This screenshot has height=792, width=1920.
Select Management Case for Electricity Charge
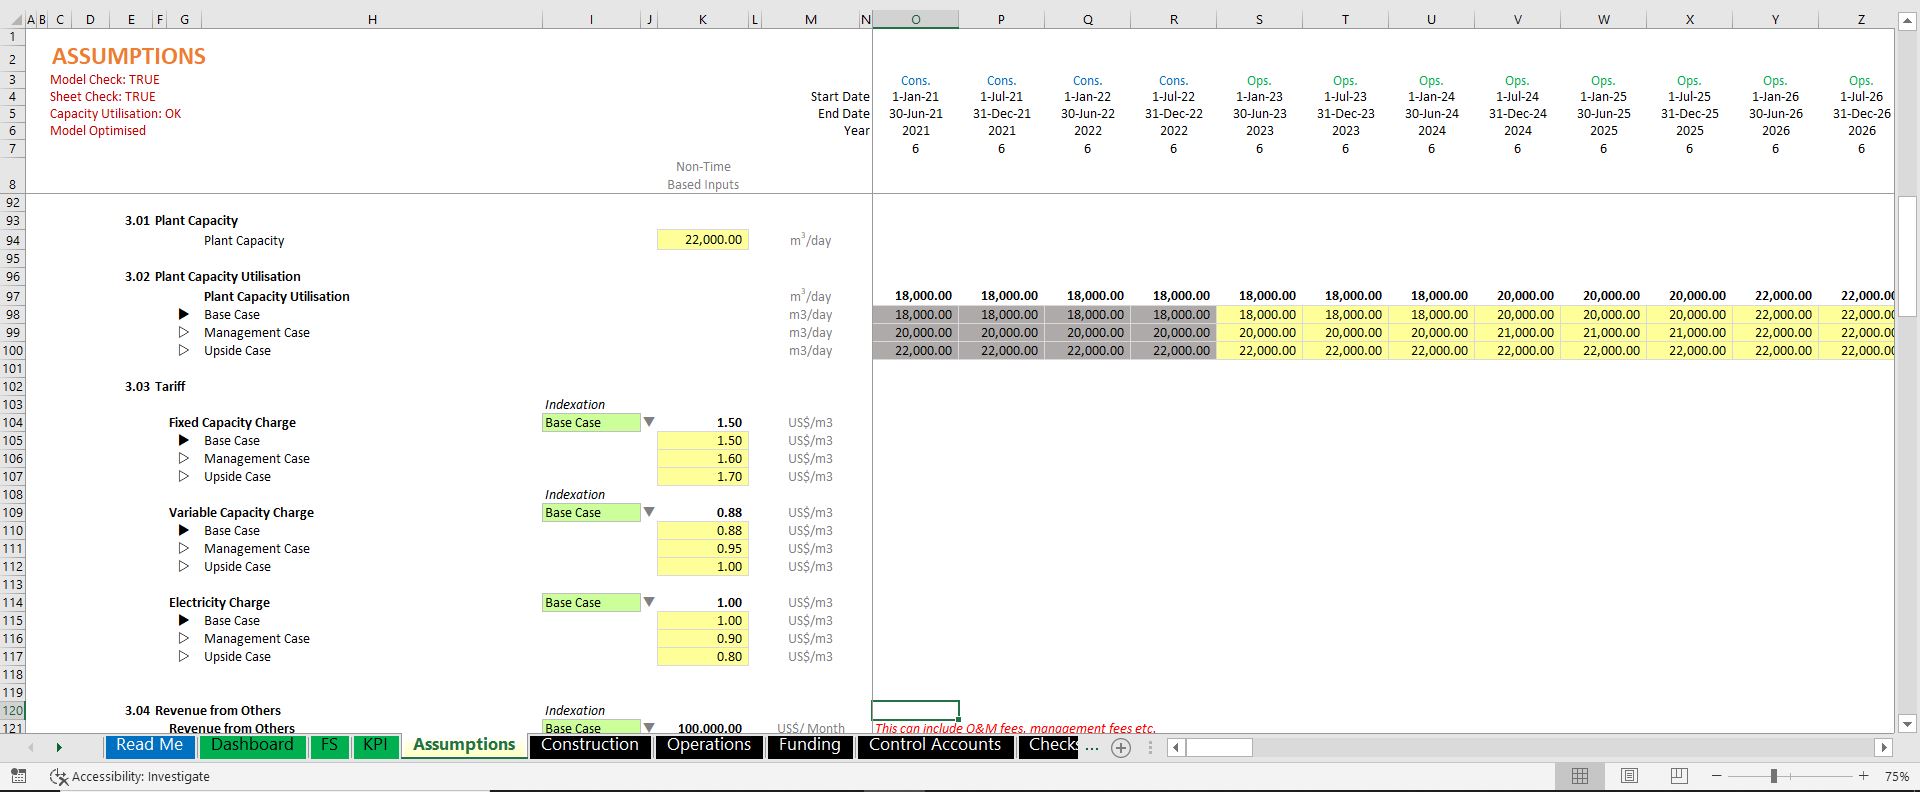pyautogui.click(x=184, y=638)
